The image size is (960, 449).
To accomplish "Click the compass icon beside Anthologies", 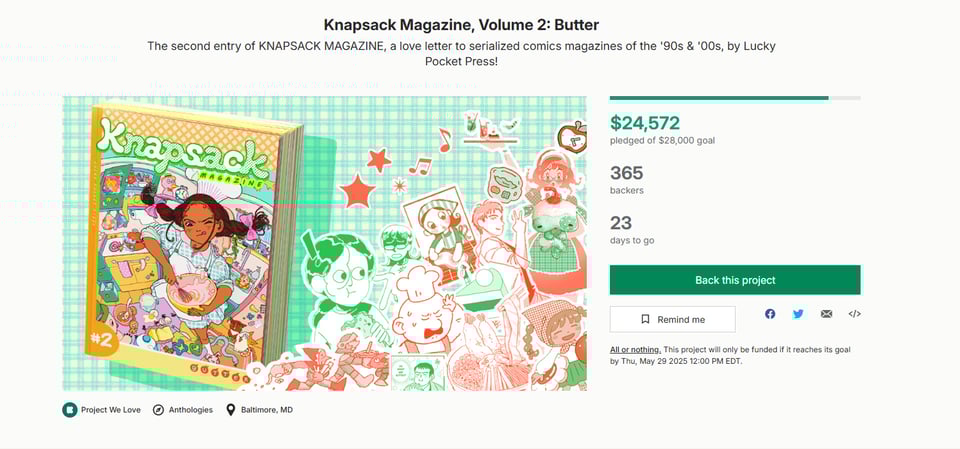I will tap(158, 410).
